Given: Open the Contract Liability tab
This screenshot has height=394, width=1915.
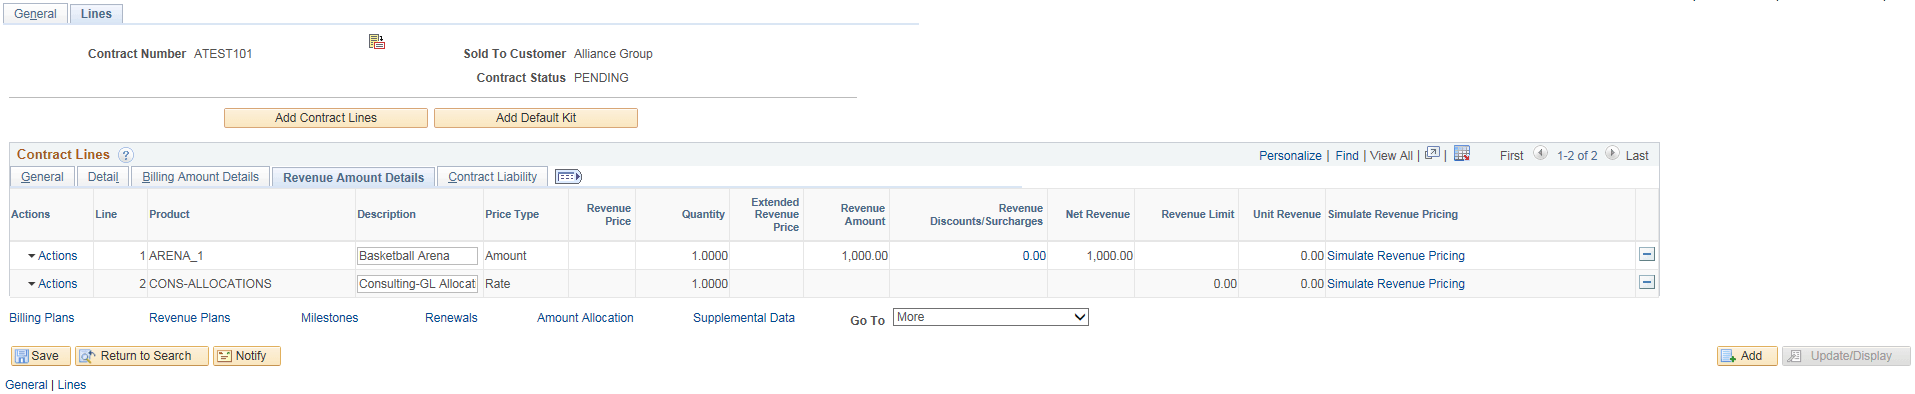Looking at the screenshot, I should coord(492,177).
